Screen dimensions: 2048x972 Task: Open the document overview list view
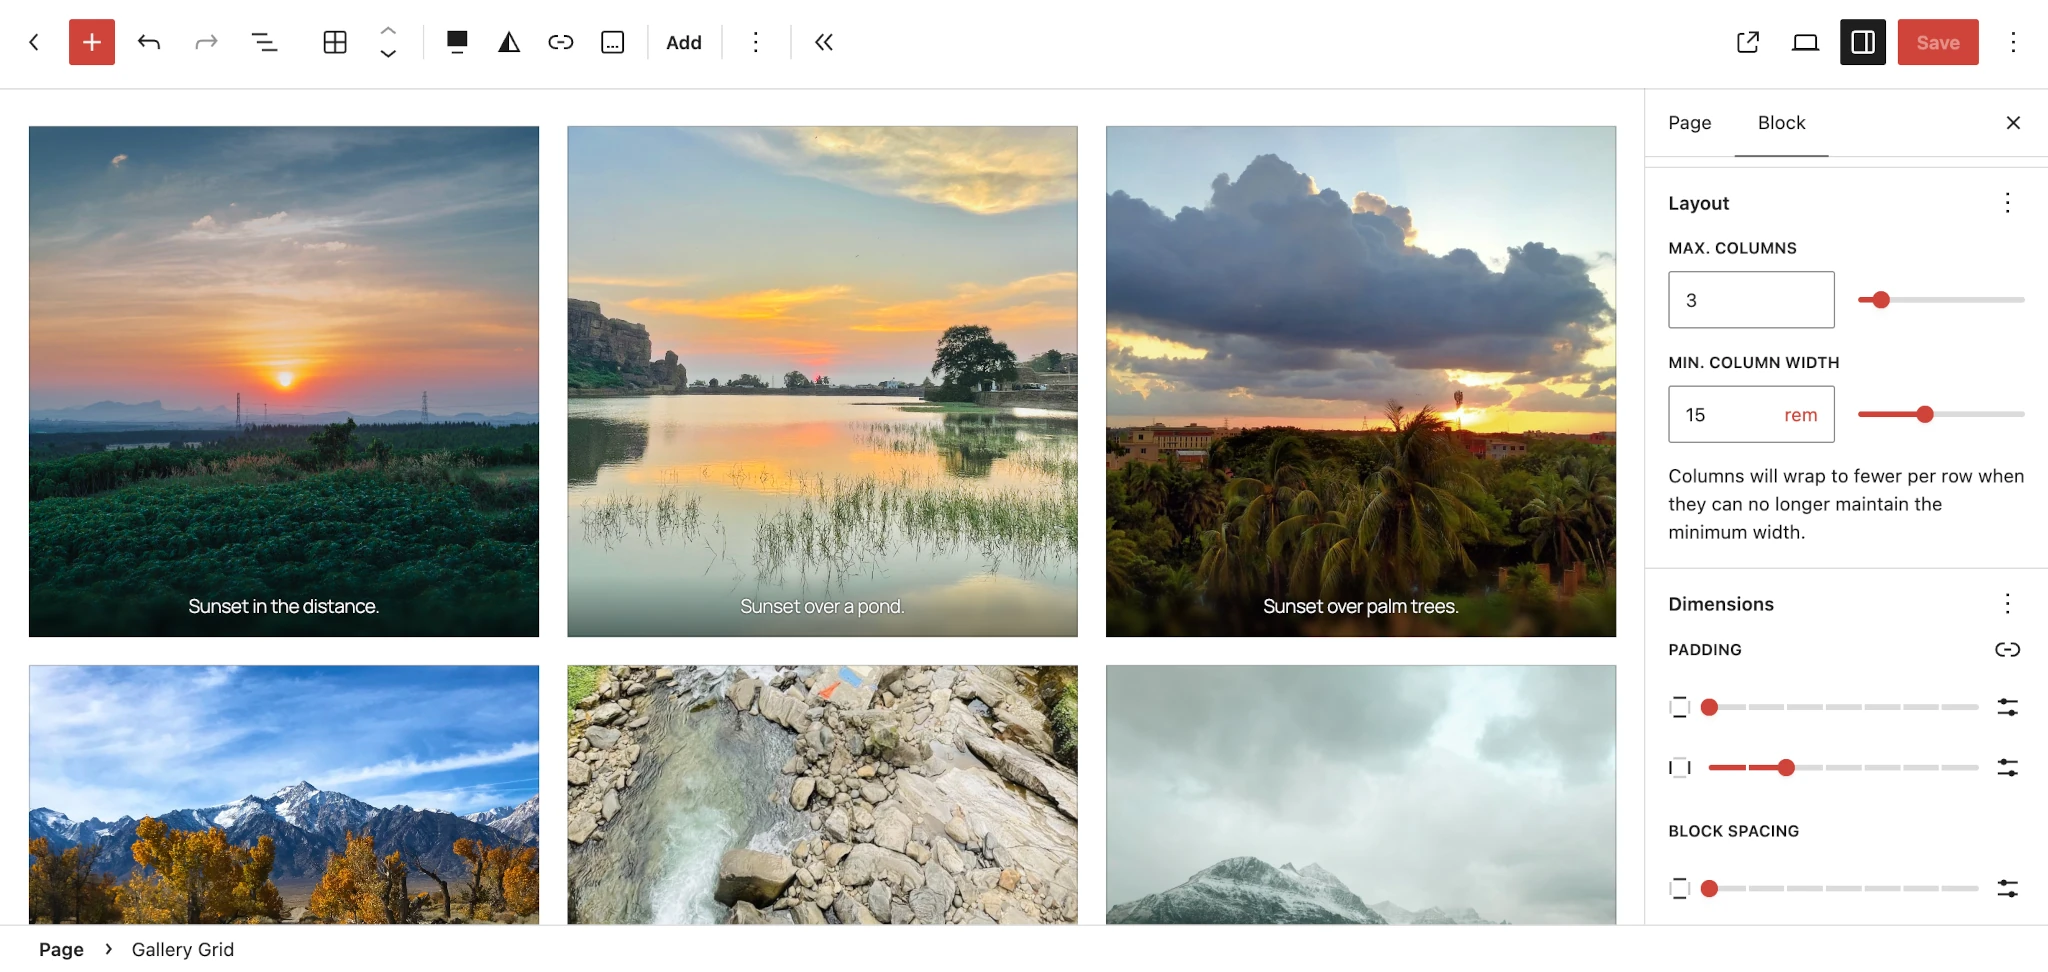click(264, 42)
